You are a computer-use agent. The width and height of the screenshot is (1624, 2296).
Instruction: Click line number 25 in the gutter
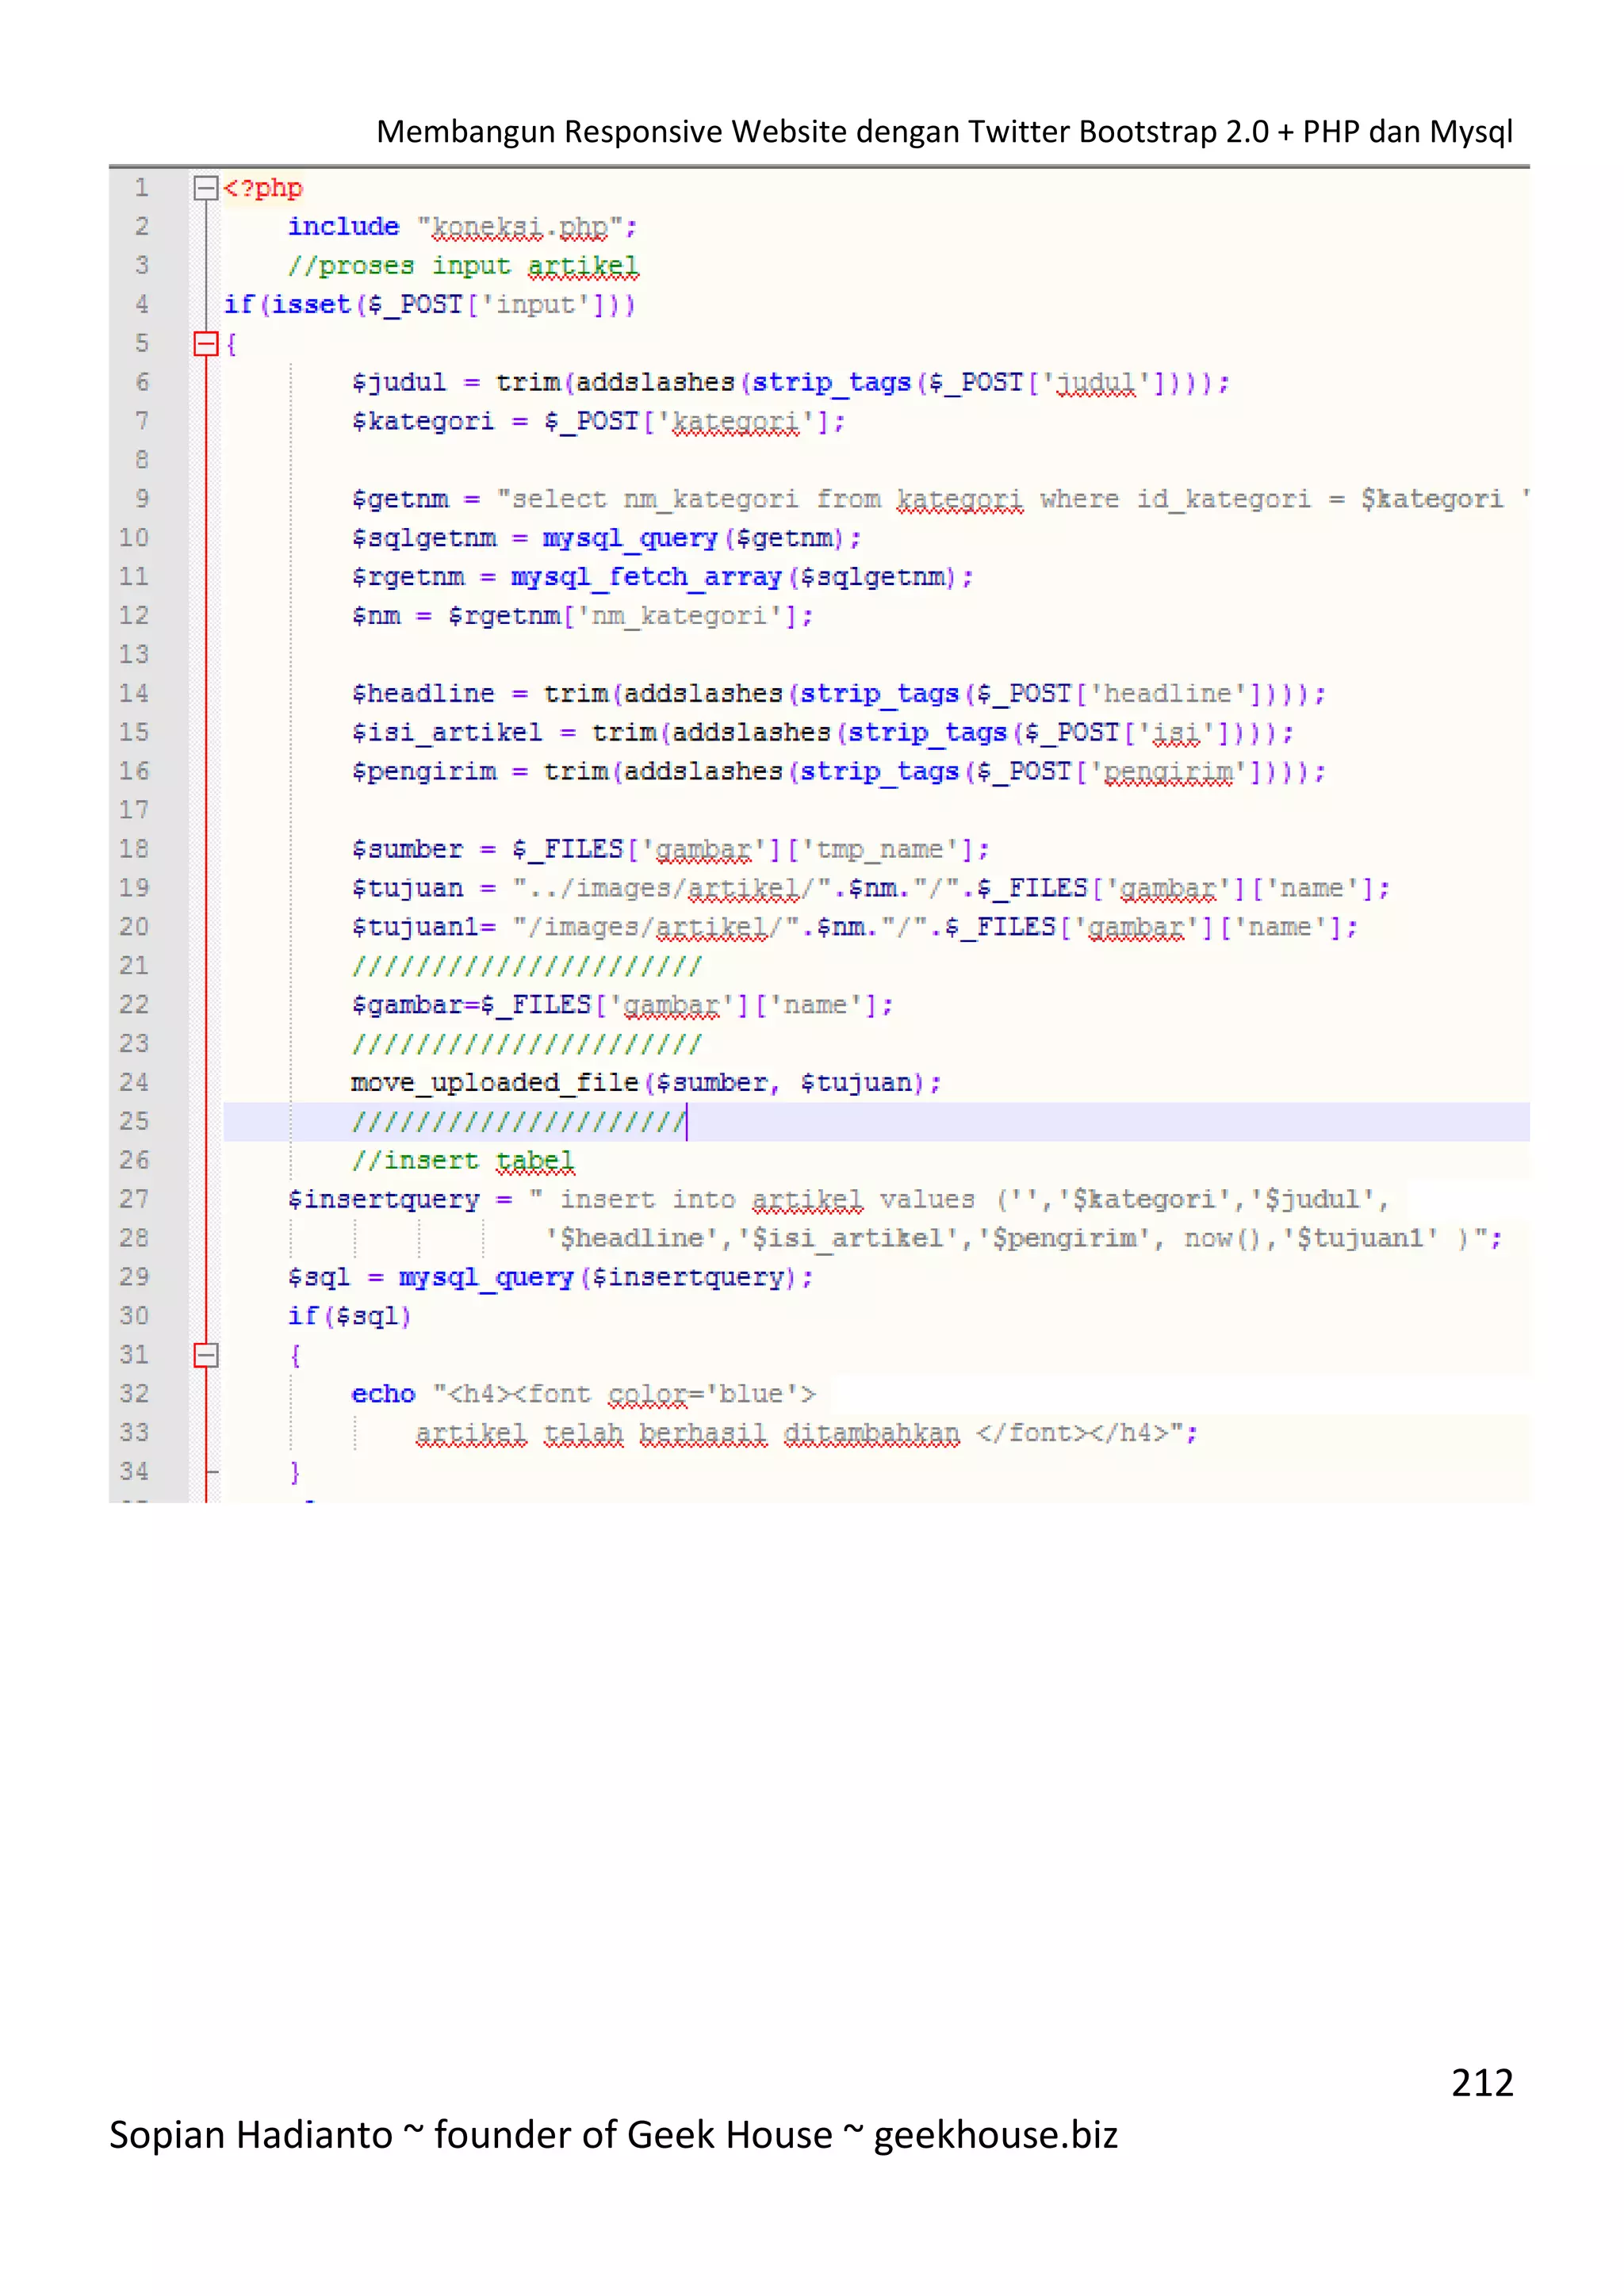click(x=134, y=1121)
